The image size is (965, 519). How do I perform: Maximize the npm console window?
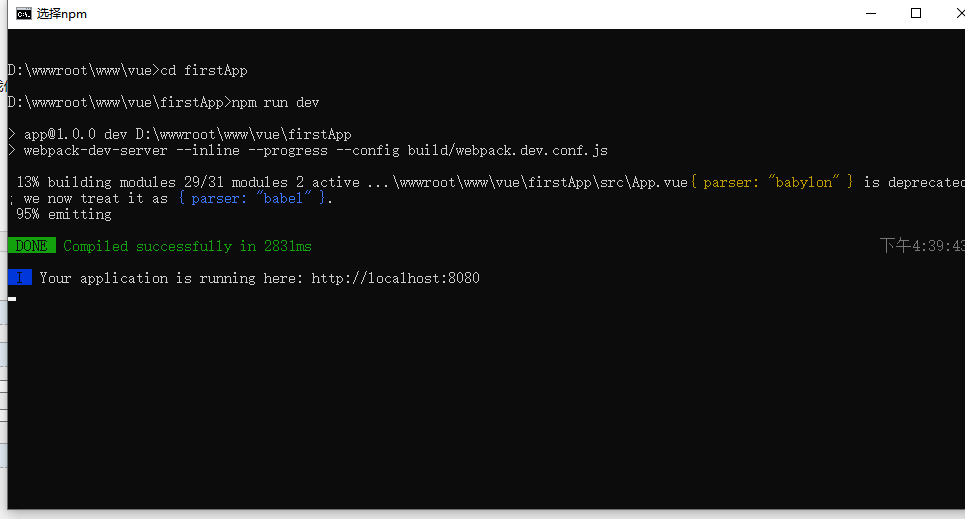[916, 13]
